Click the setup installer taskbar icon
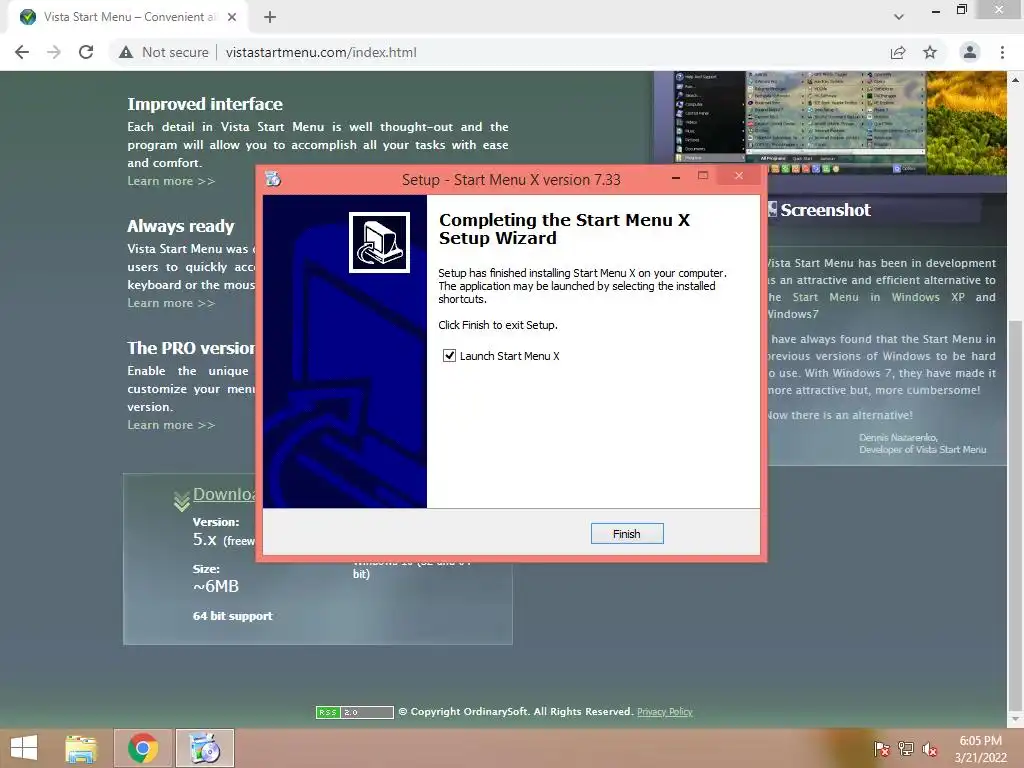This screenshot has height=768, width=1024. pyautogui.click(x=204, y=748)
